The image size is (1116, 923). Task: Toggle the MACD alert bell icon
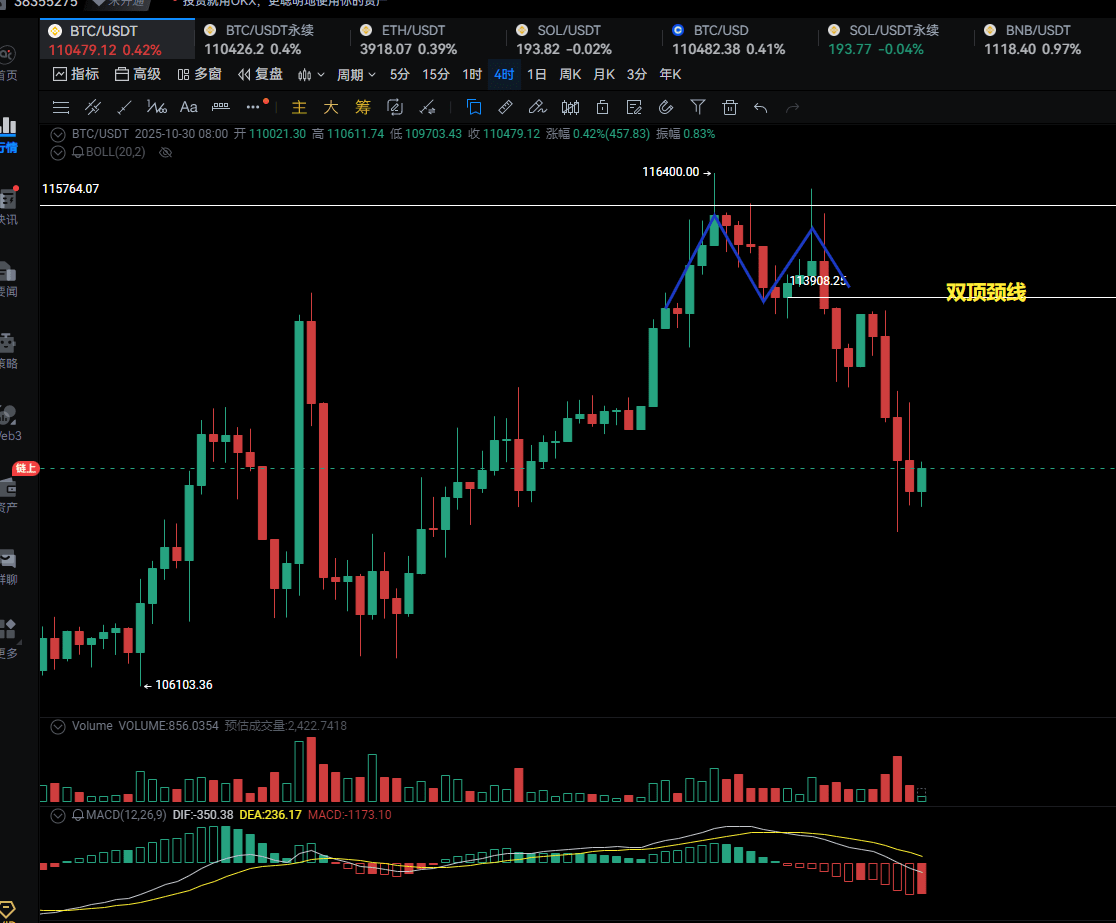77,815
